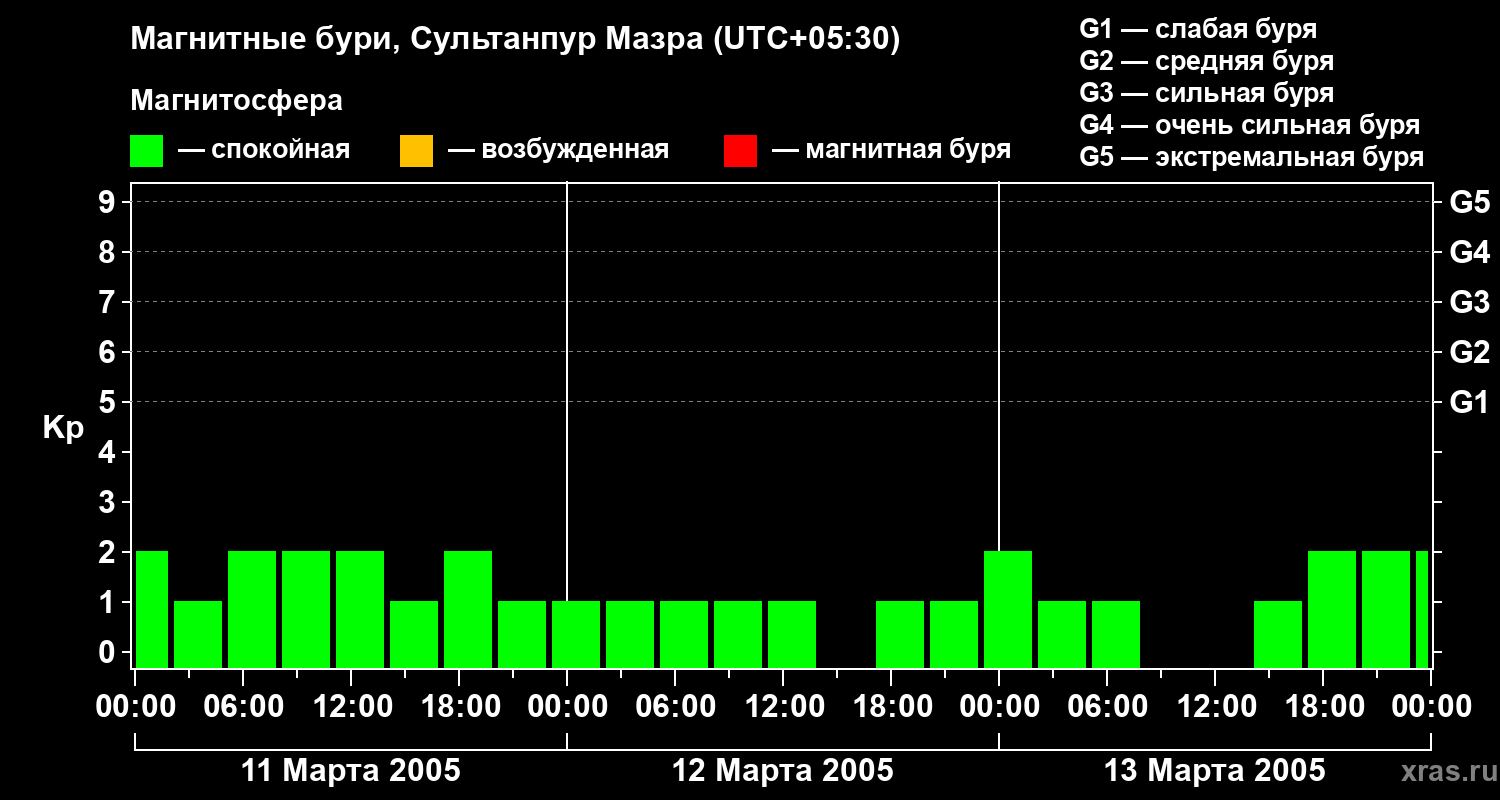This screenshot has height=800, width=1500.
Task: Click the '— возбужденная' legend label
Action: coord(558,150)
